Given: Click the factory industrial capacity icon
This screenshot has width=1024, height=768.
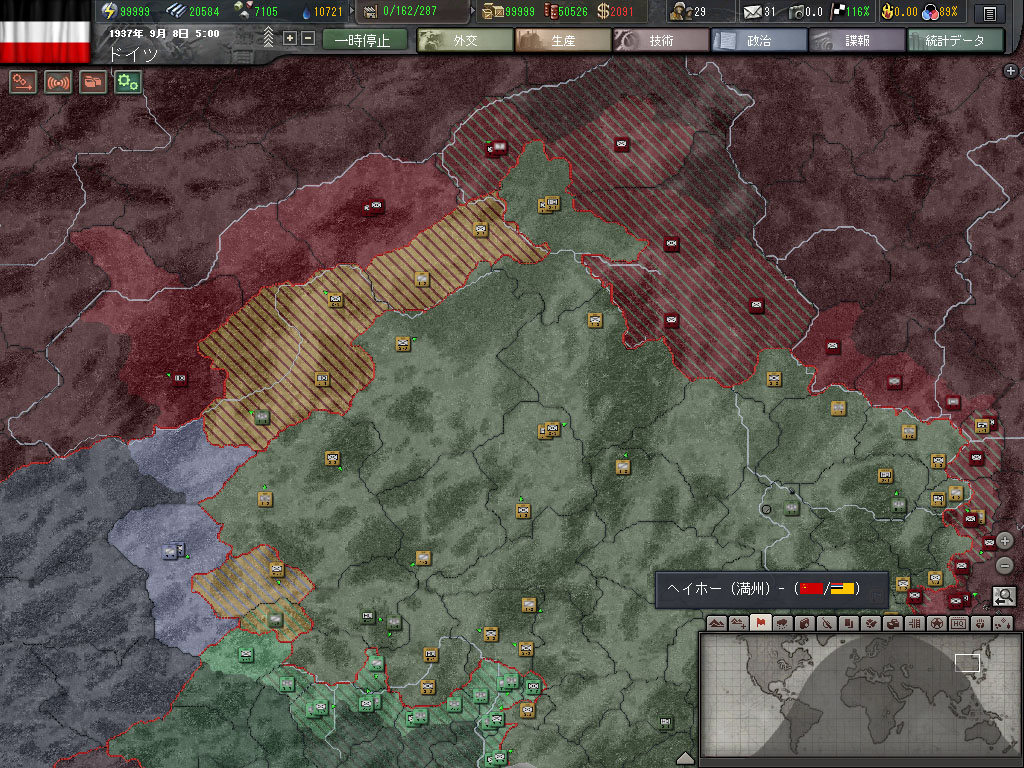Looking at the screenshot, I should (370, 11).
